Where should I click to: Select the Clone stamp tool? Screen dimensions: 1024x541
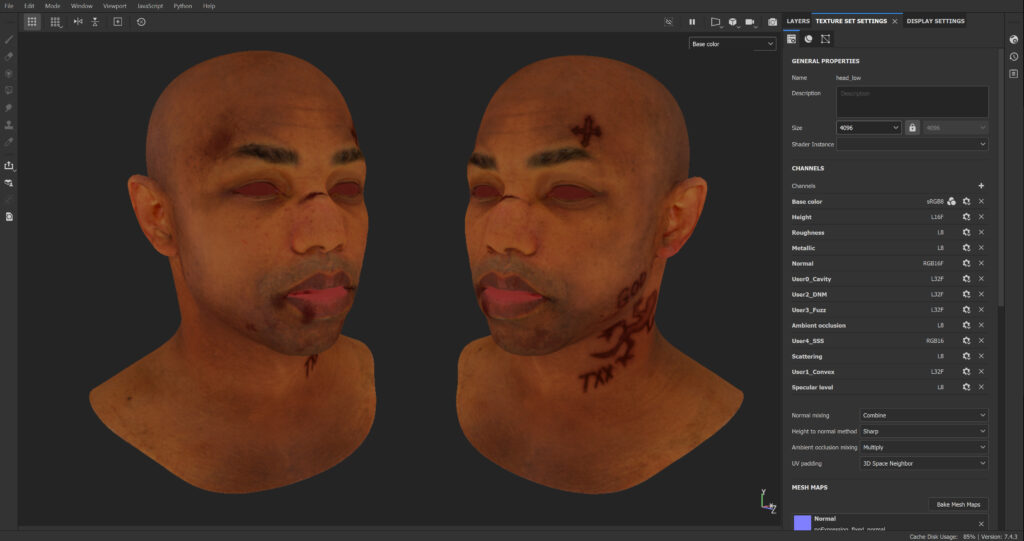9,125
